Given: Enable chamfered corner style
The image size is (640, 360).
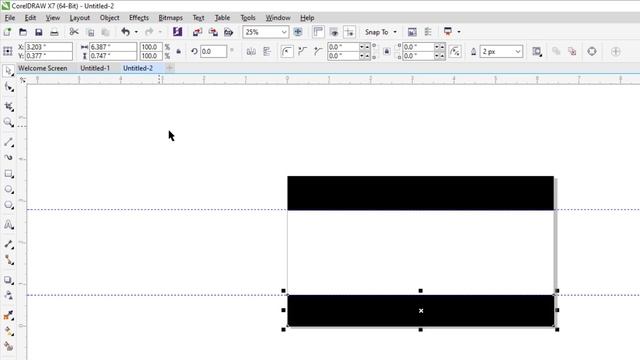Looking at the screenshot, I should point(318,51).
